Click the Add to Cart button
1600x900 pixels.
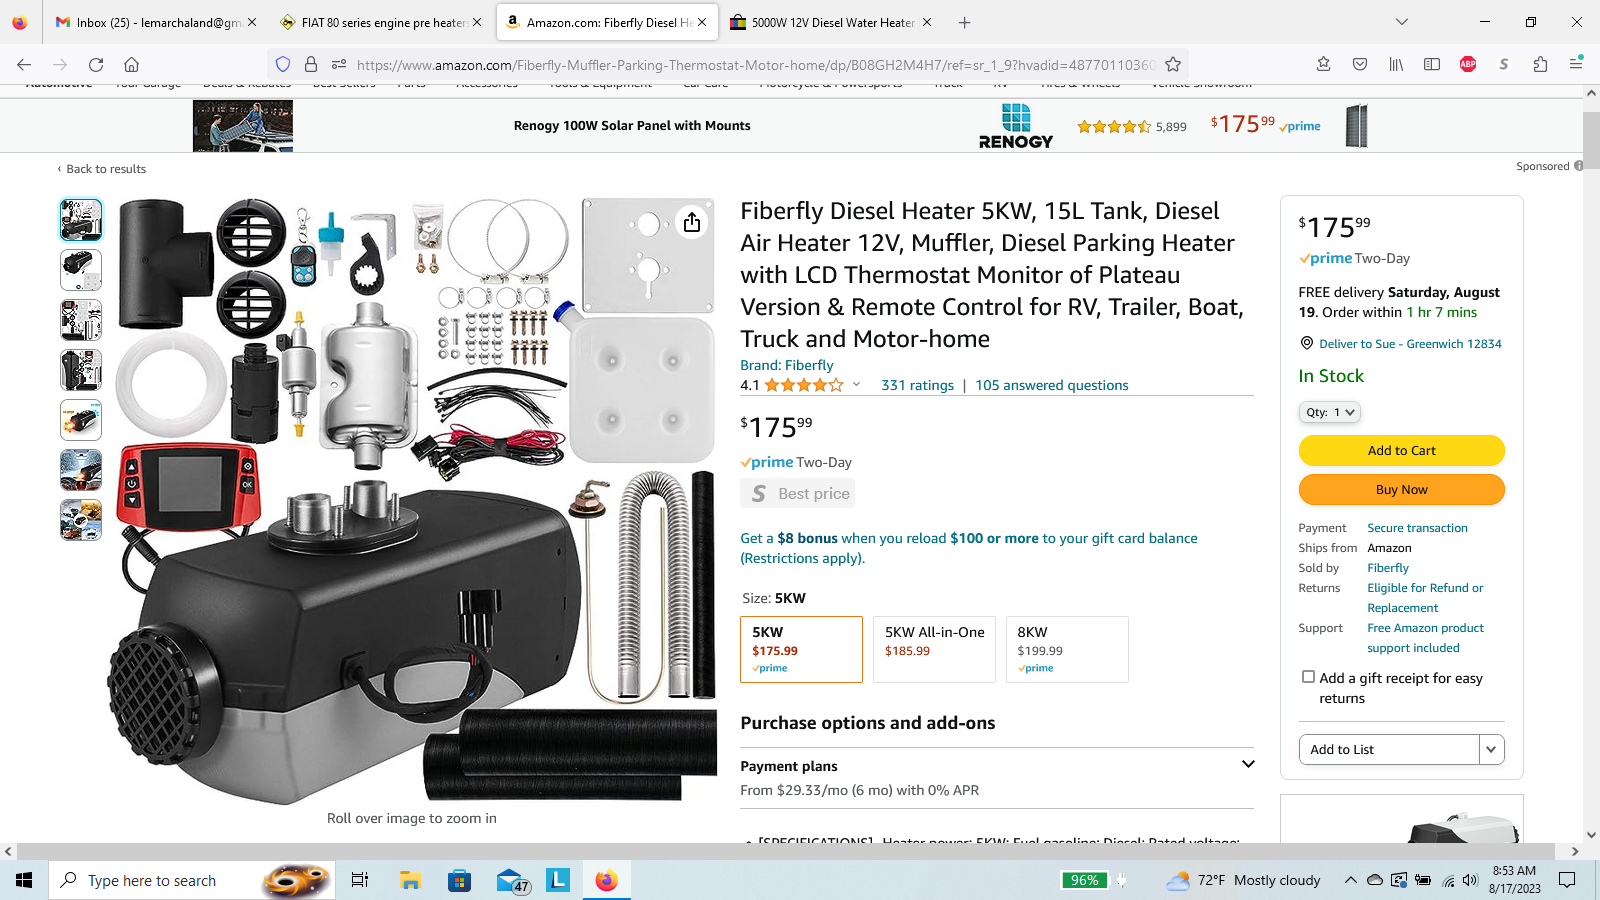pos(1401,451)
